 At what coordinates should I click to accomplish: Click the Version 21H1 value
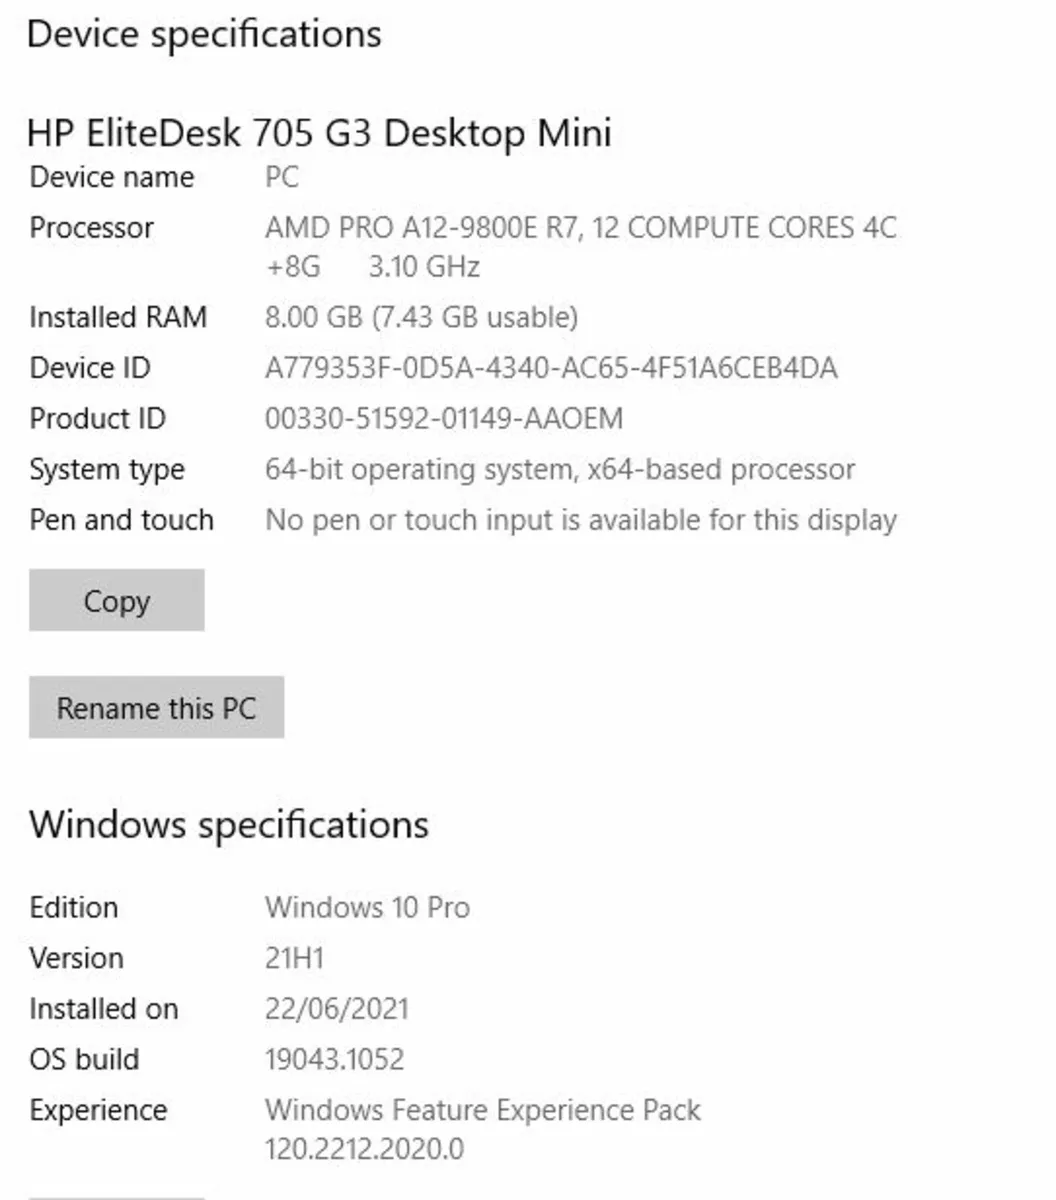pyautogui.click(x=294, y=958)
